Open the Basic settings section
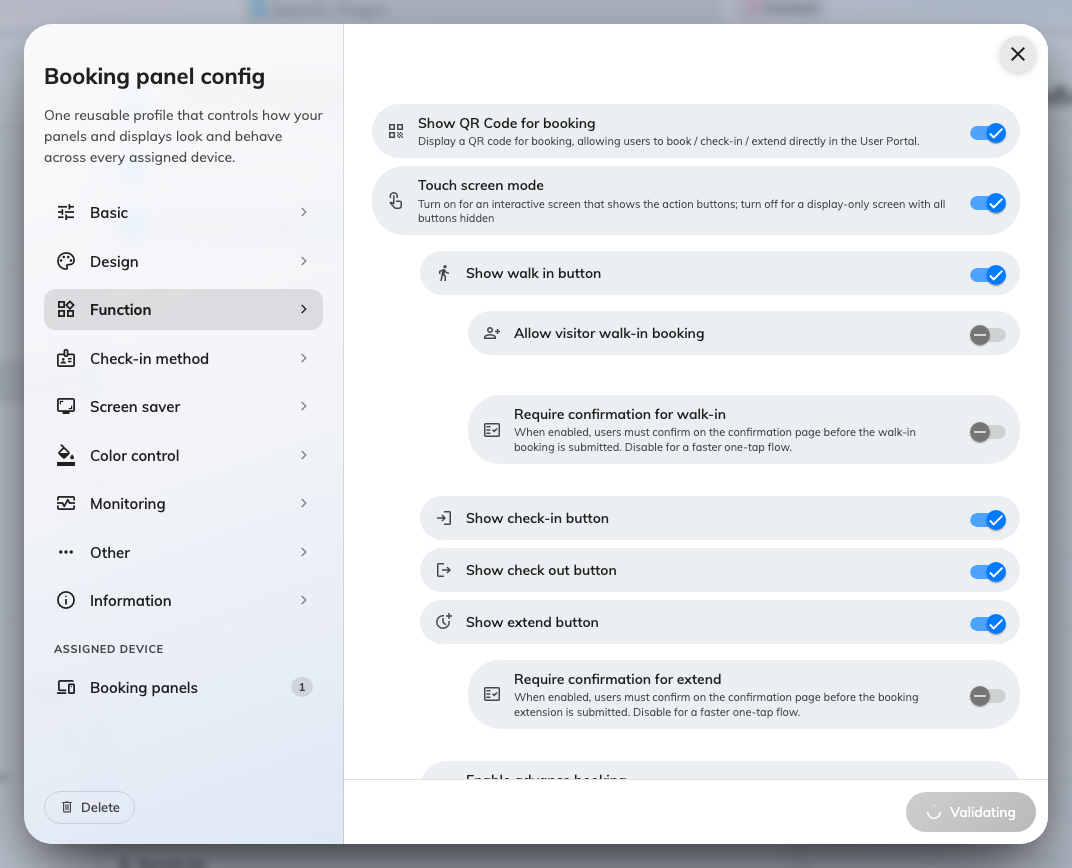 coord(183,213)
